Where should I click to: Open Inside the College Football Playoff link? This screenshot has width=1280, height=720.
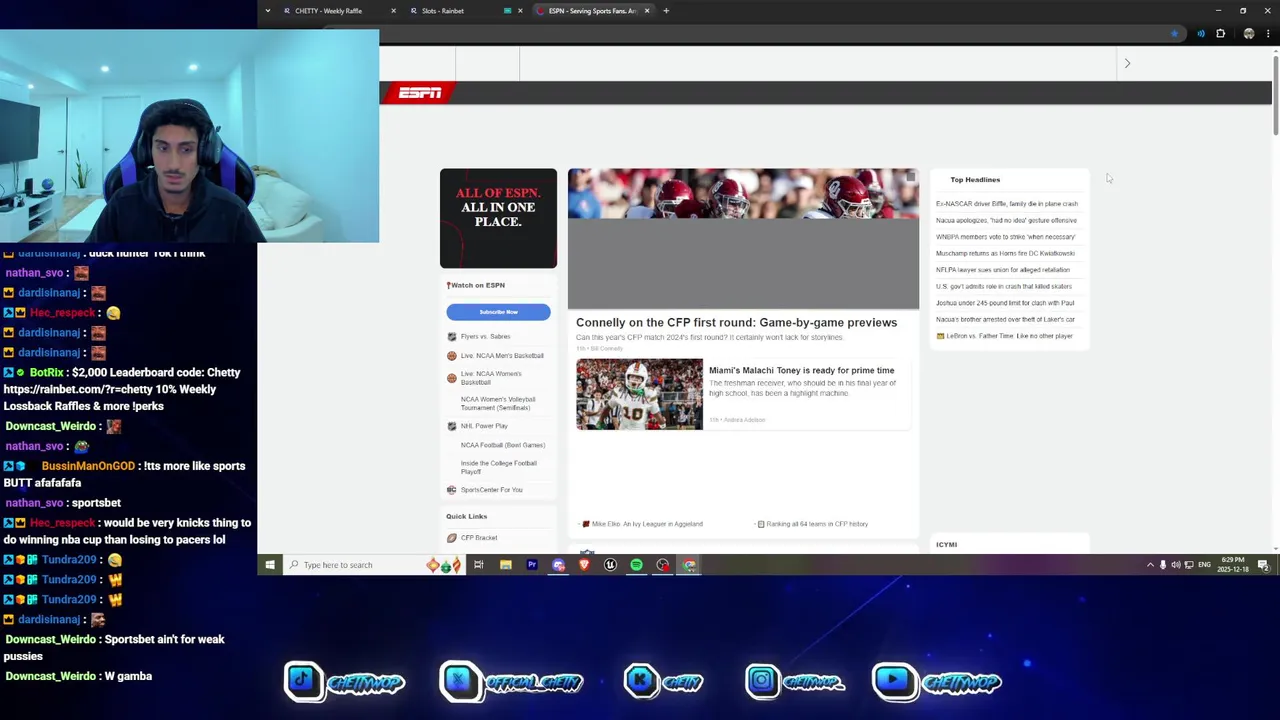tap(499, 467)
